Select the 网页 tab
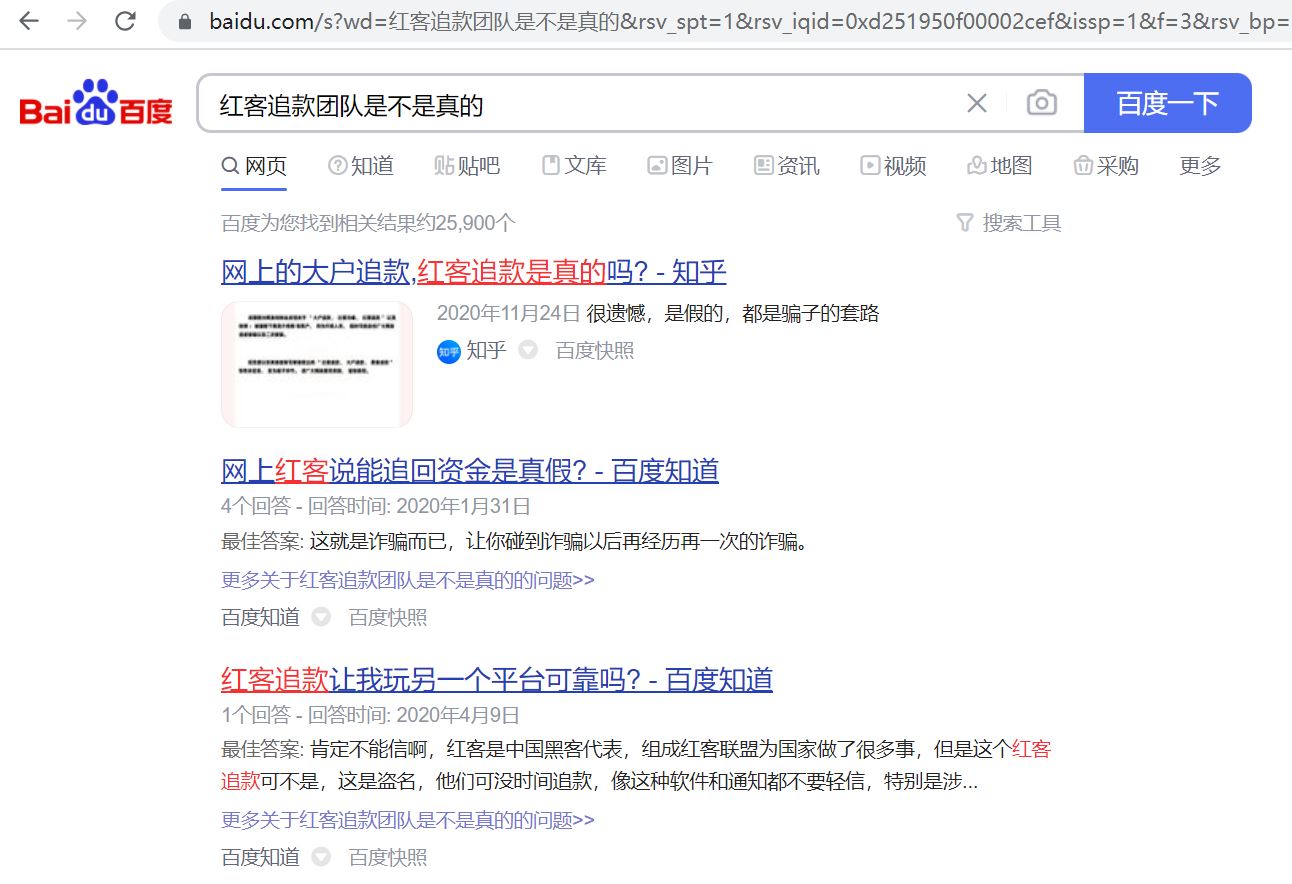This screenshot has width=1292, height=884. 254,166
